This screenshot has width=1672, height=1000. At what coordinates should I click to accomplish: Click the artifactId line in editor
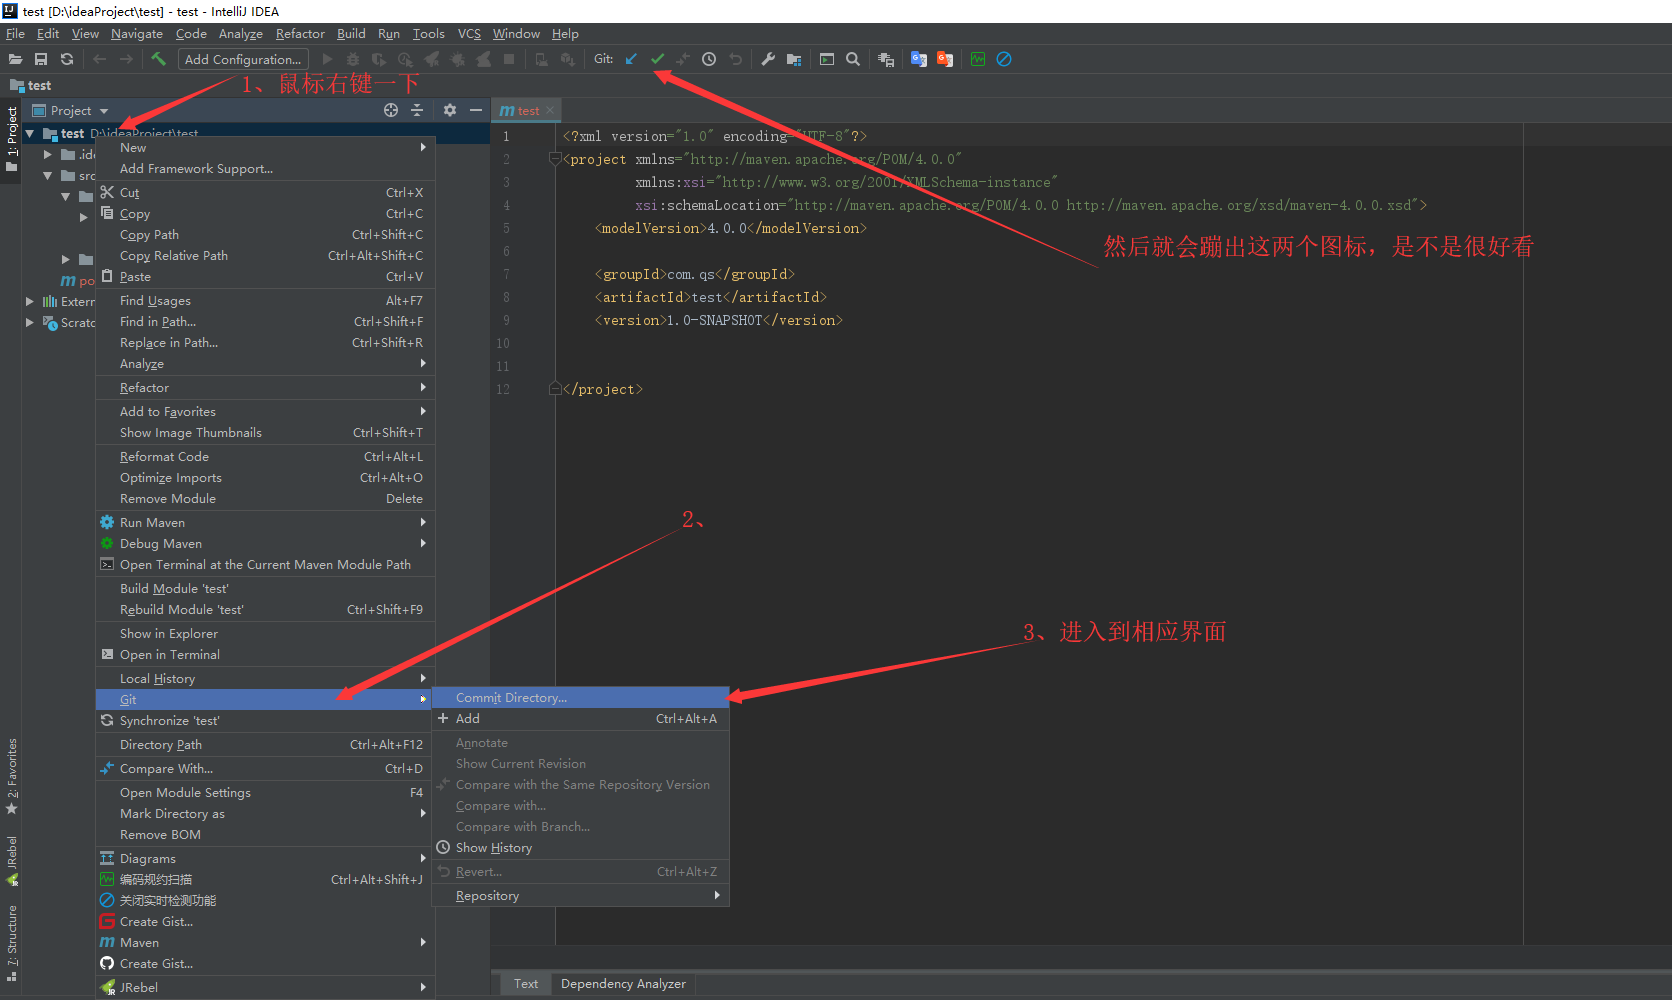point(711,297)
